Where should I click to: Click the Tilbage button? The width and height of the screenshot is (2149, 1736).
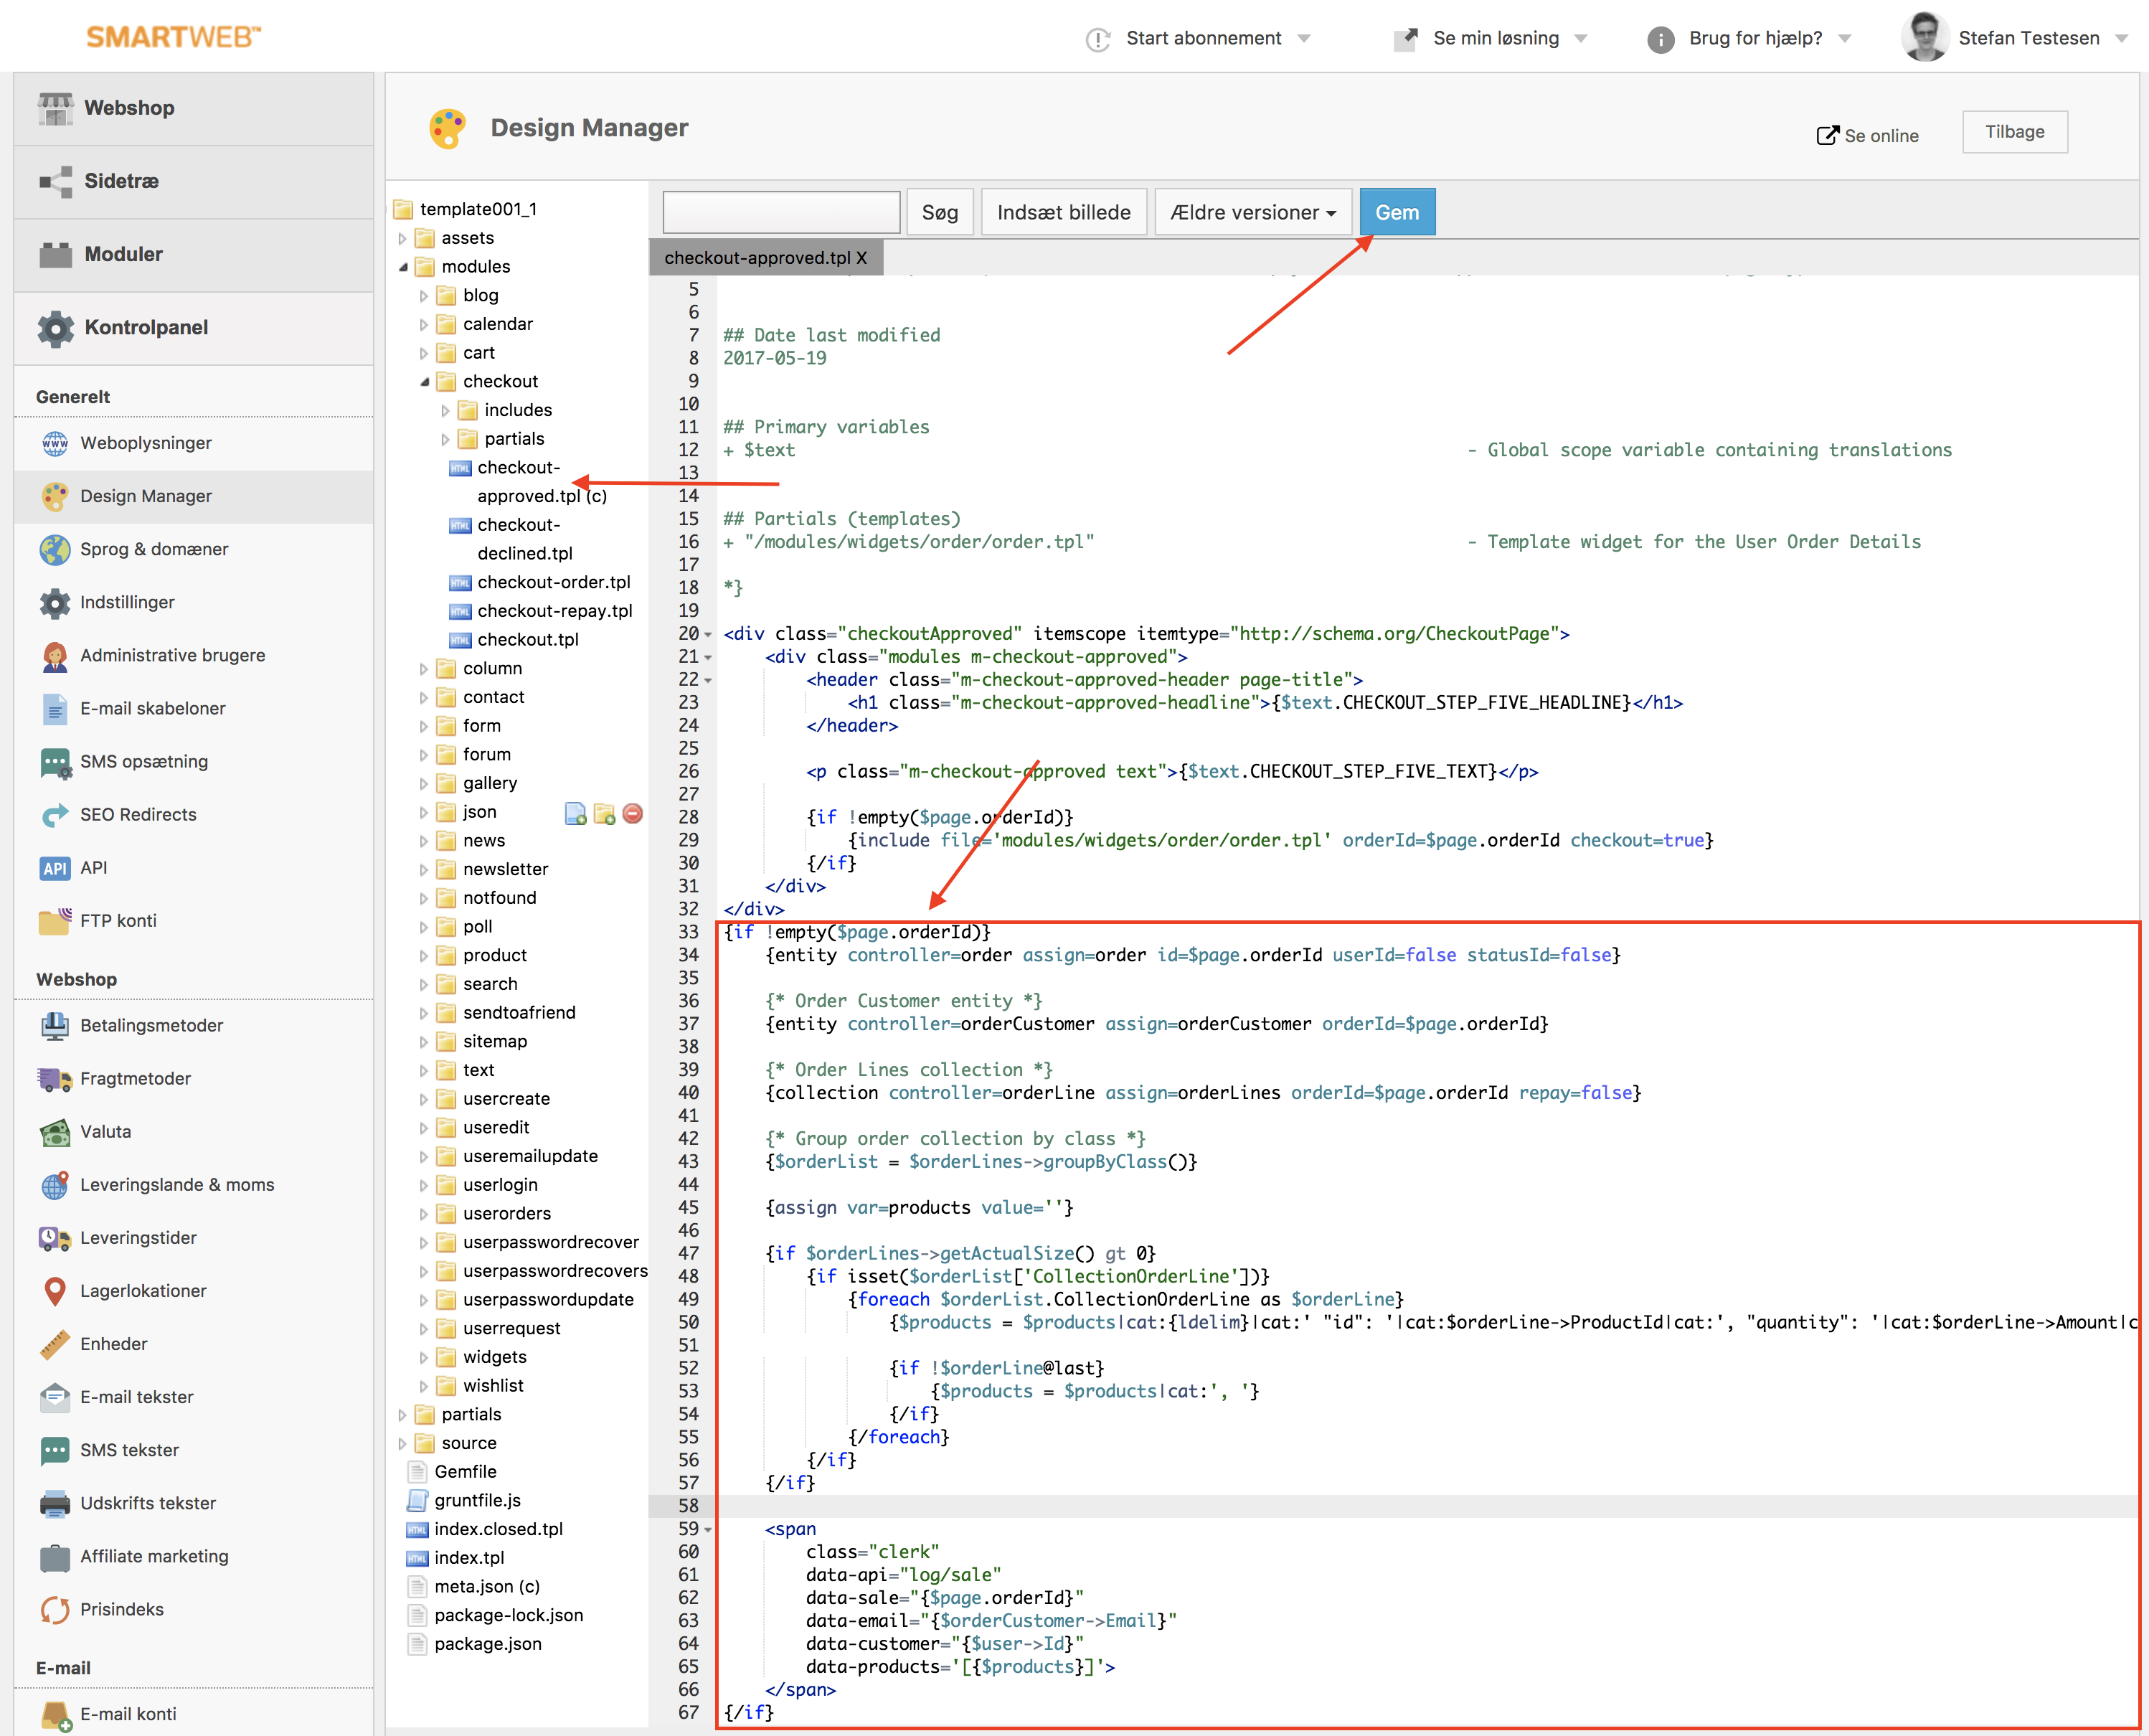coord(2014,131)
